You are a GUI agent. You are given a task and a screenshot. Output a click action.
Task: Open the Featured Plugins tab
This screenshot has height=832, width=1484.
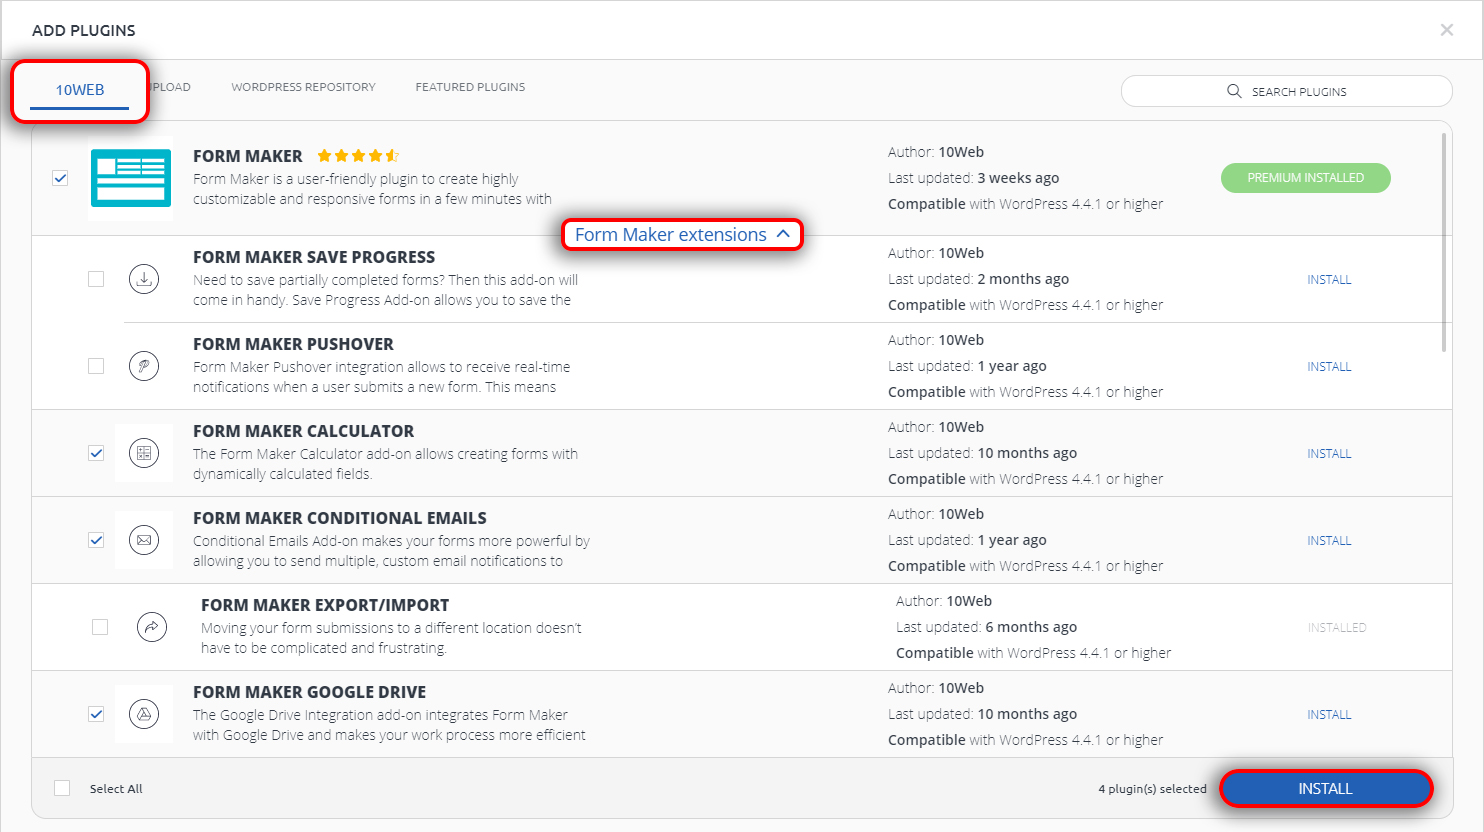coord(470,87)
